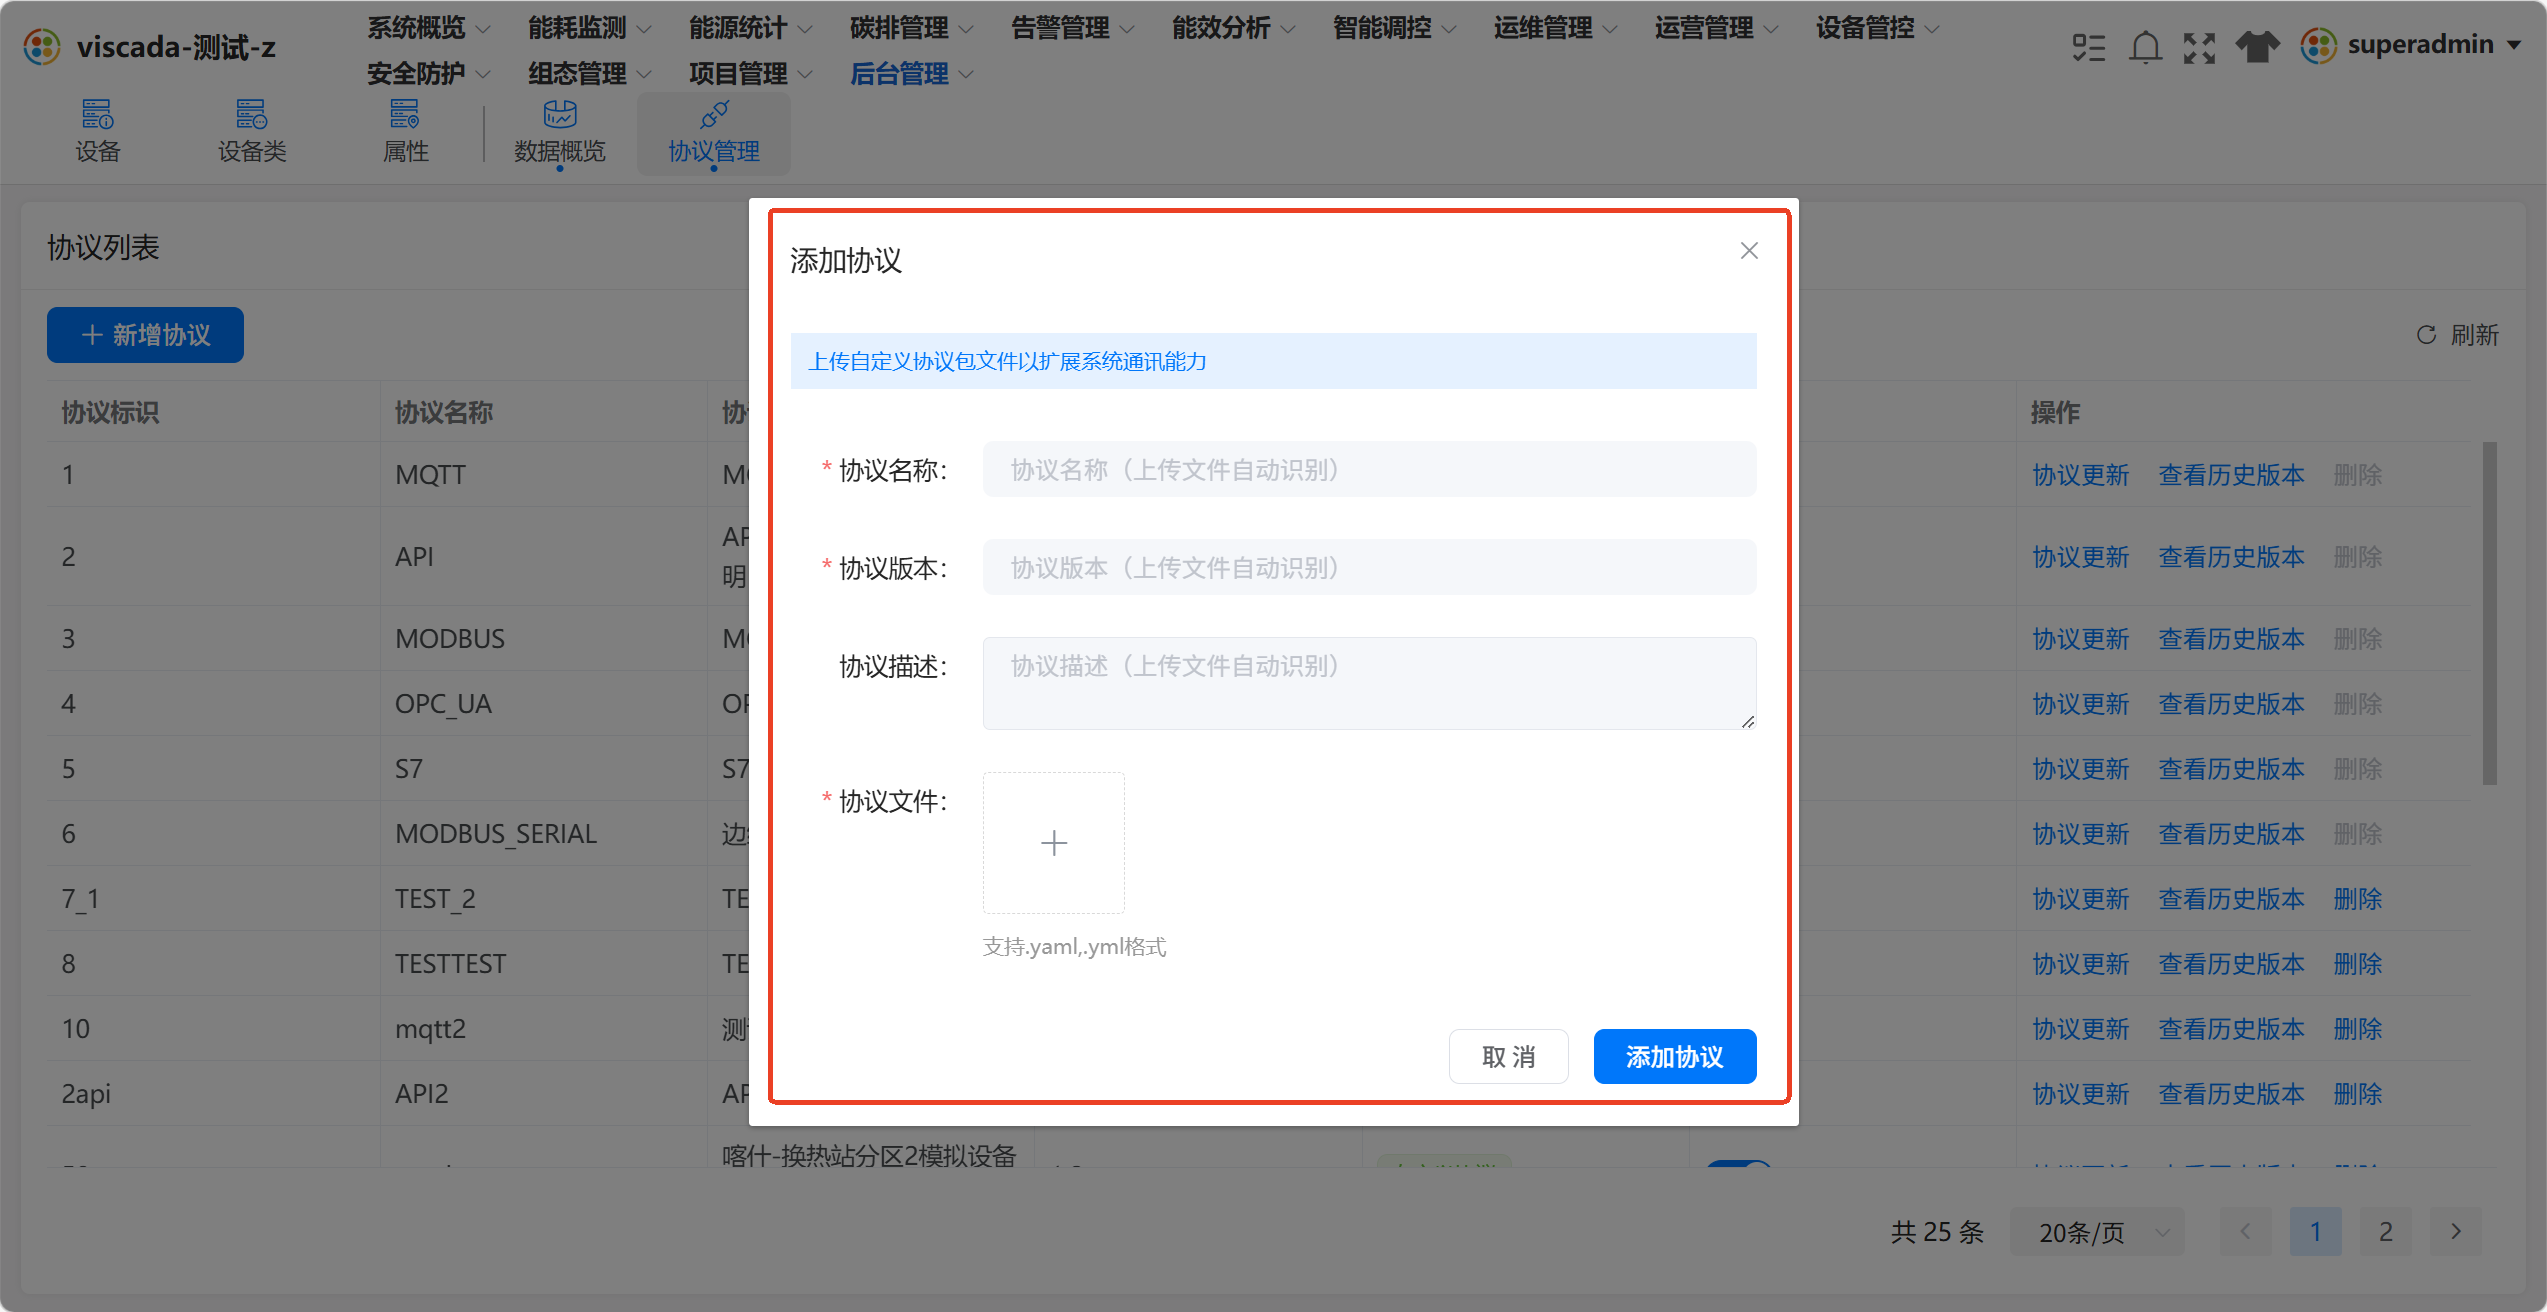Open the 属性 icon tab
The width and height of the screenshot is (2547, 1312).
point(405,132)
